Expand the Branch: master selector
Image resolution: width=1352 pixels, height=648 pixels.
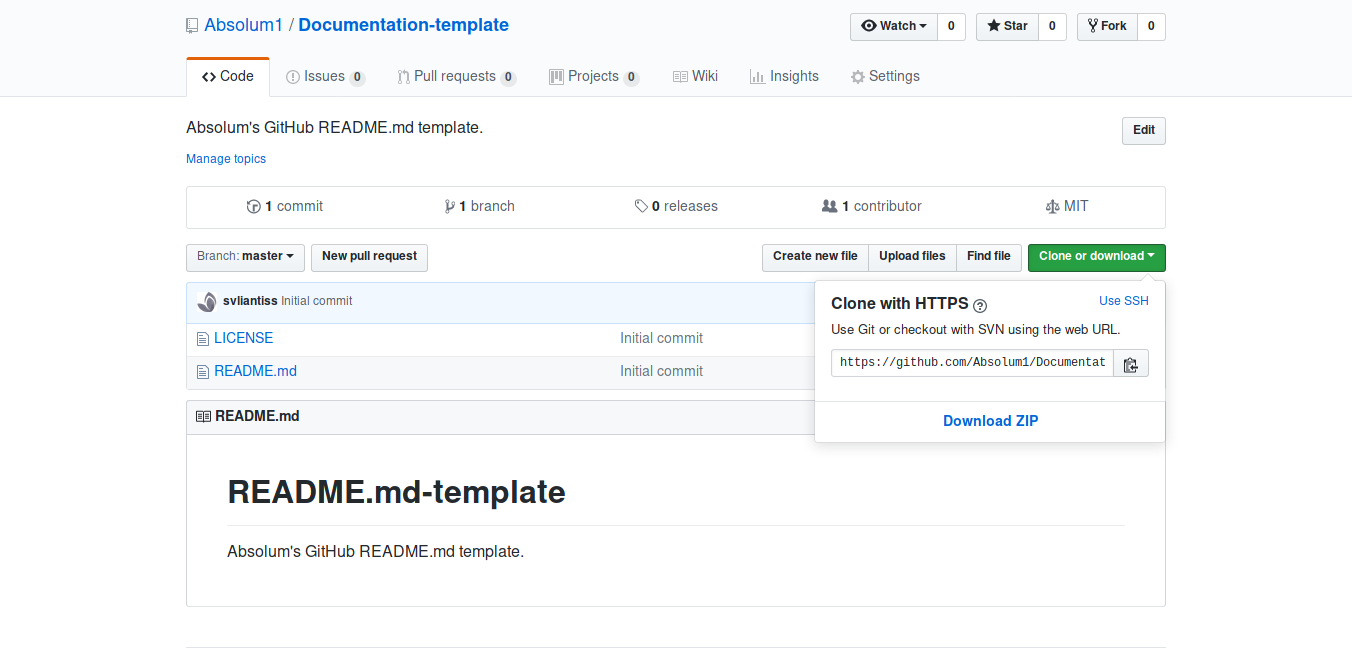(245, 257)
